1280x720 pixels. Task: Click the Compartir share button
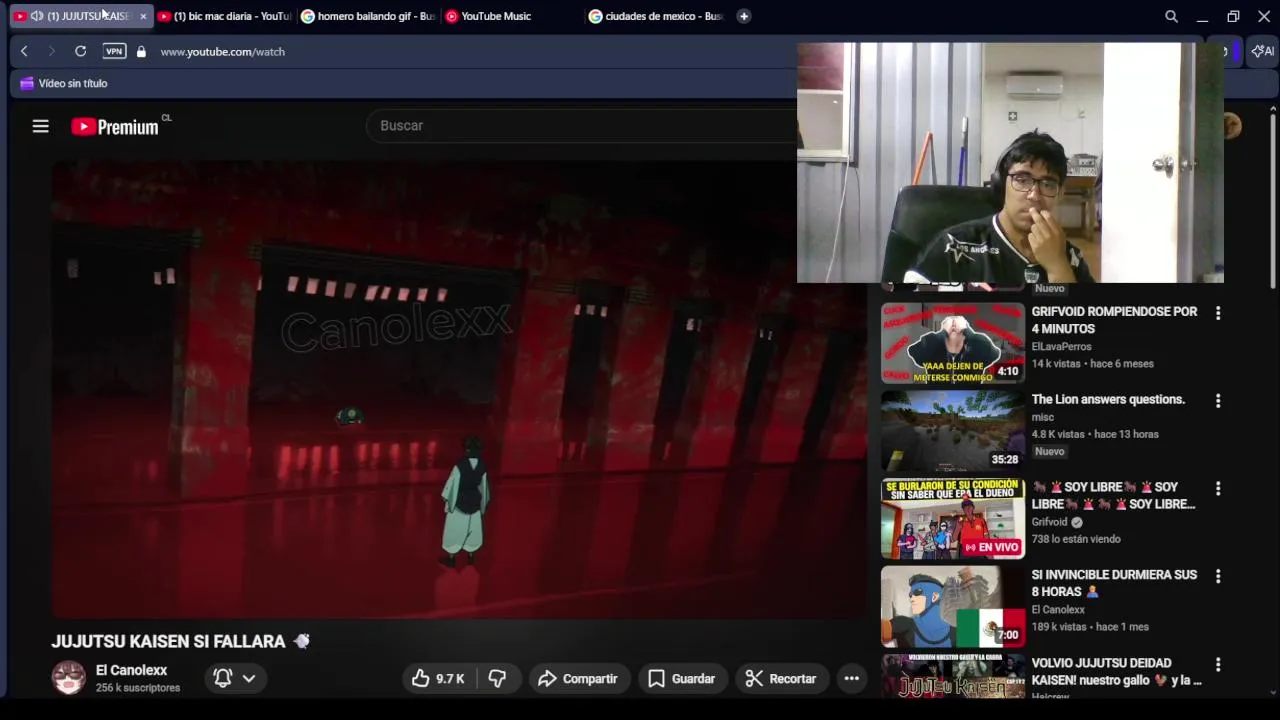[578, 678]
